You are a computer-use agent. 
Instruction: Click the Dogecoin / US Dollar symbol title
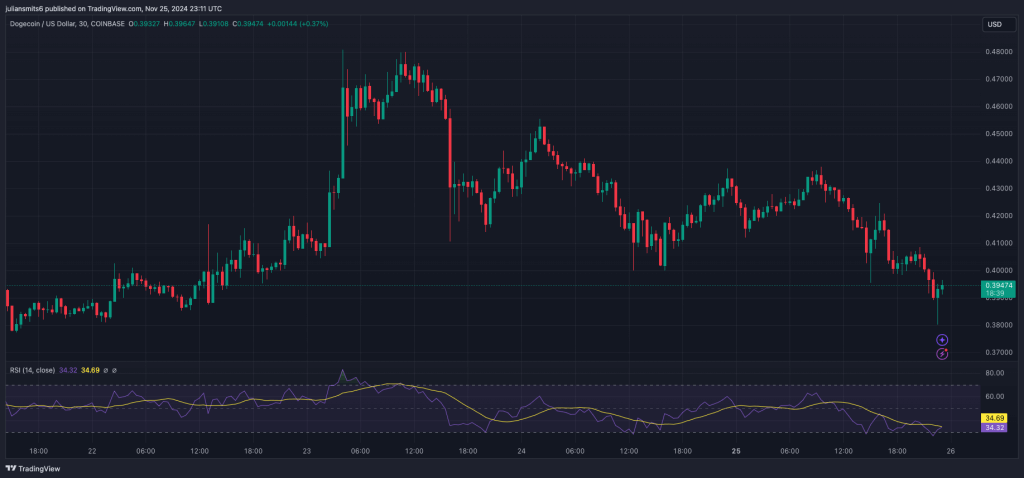pyautogui.click(x=50, y=24)
